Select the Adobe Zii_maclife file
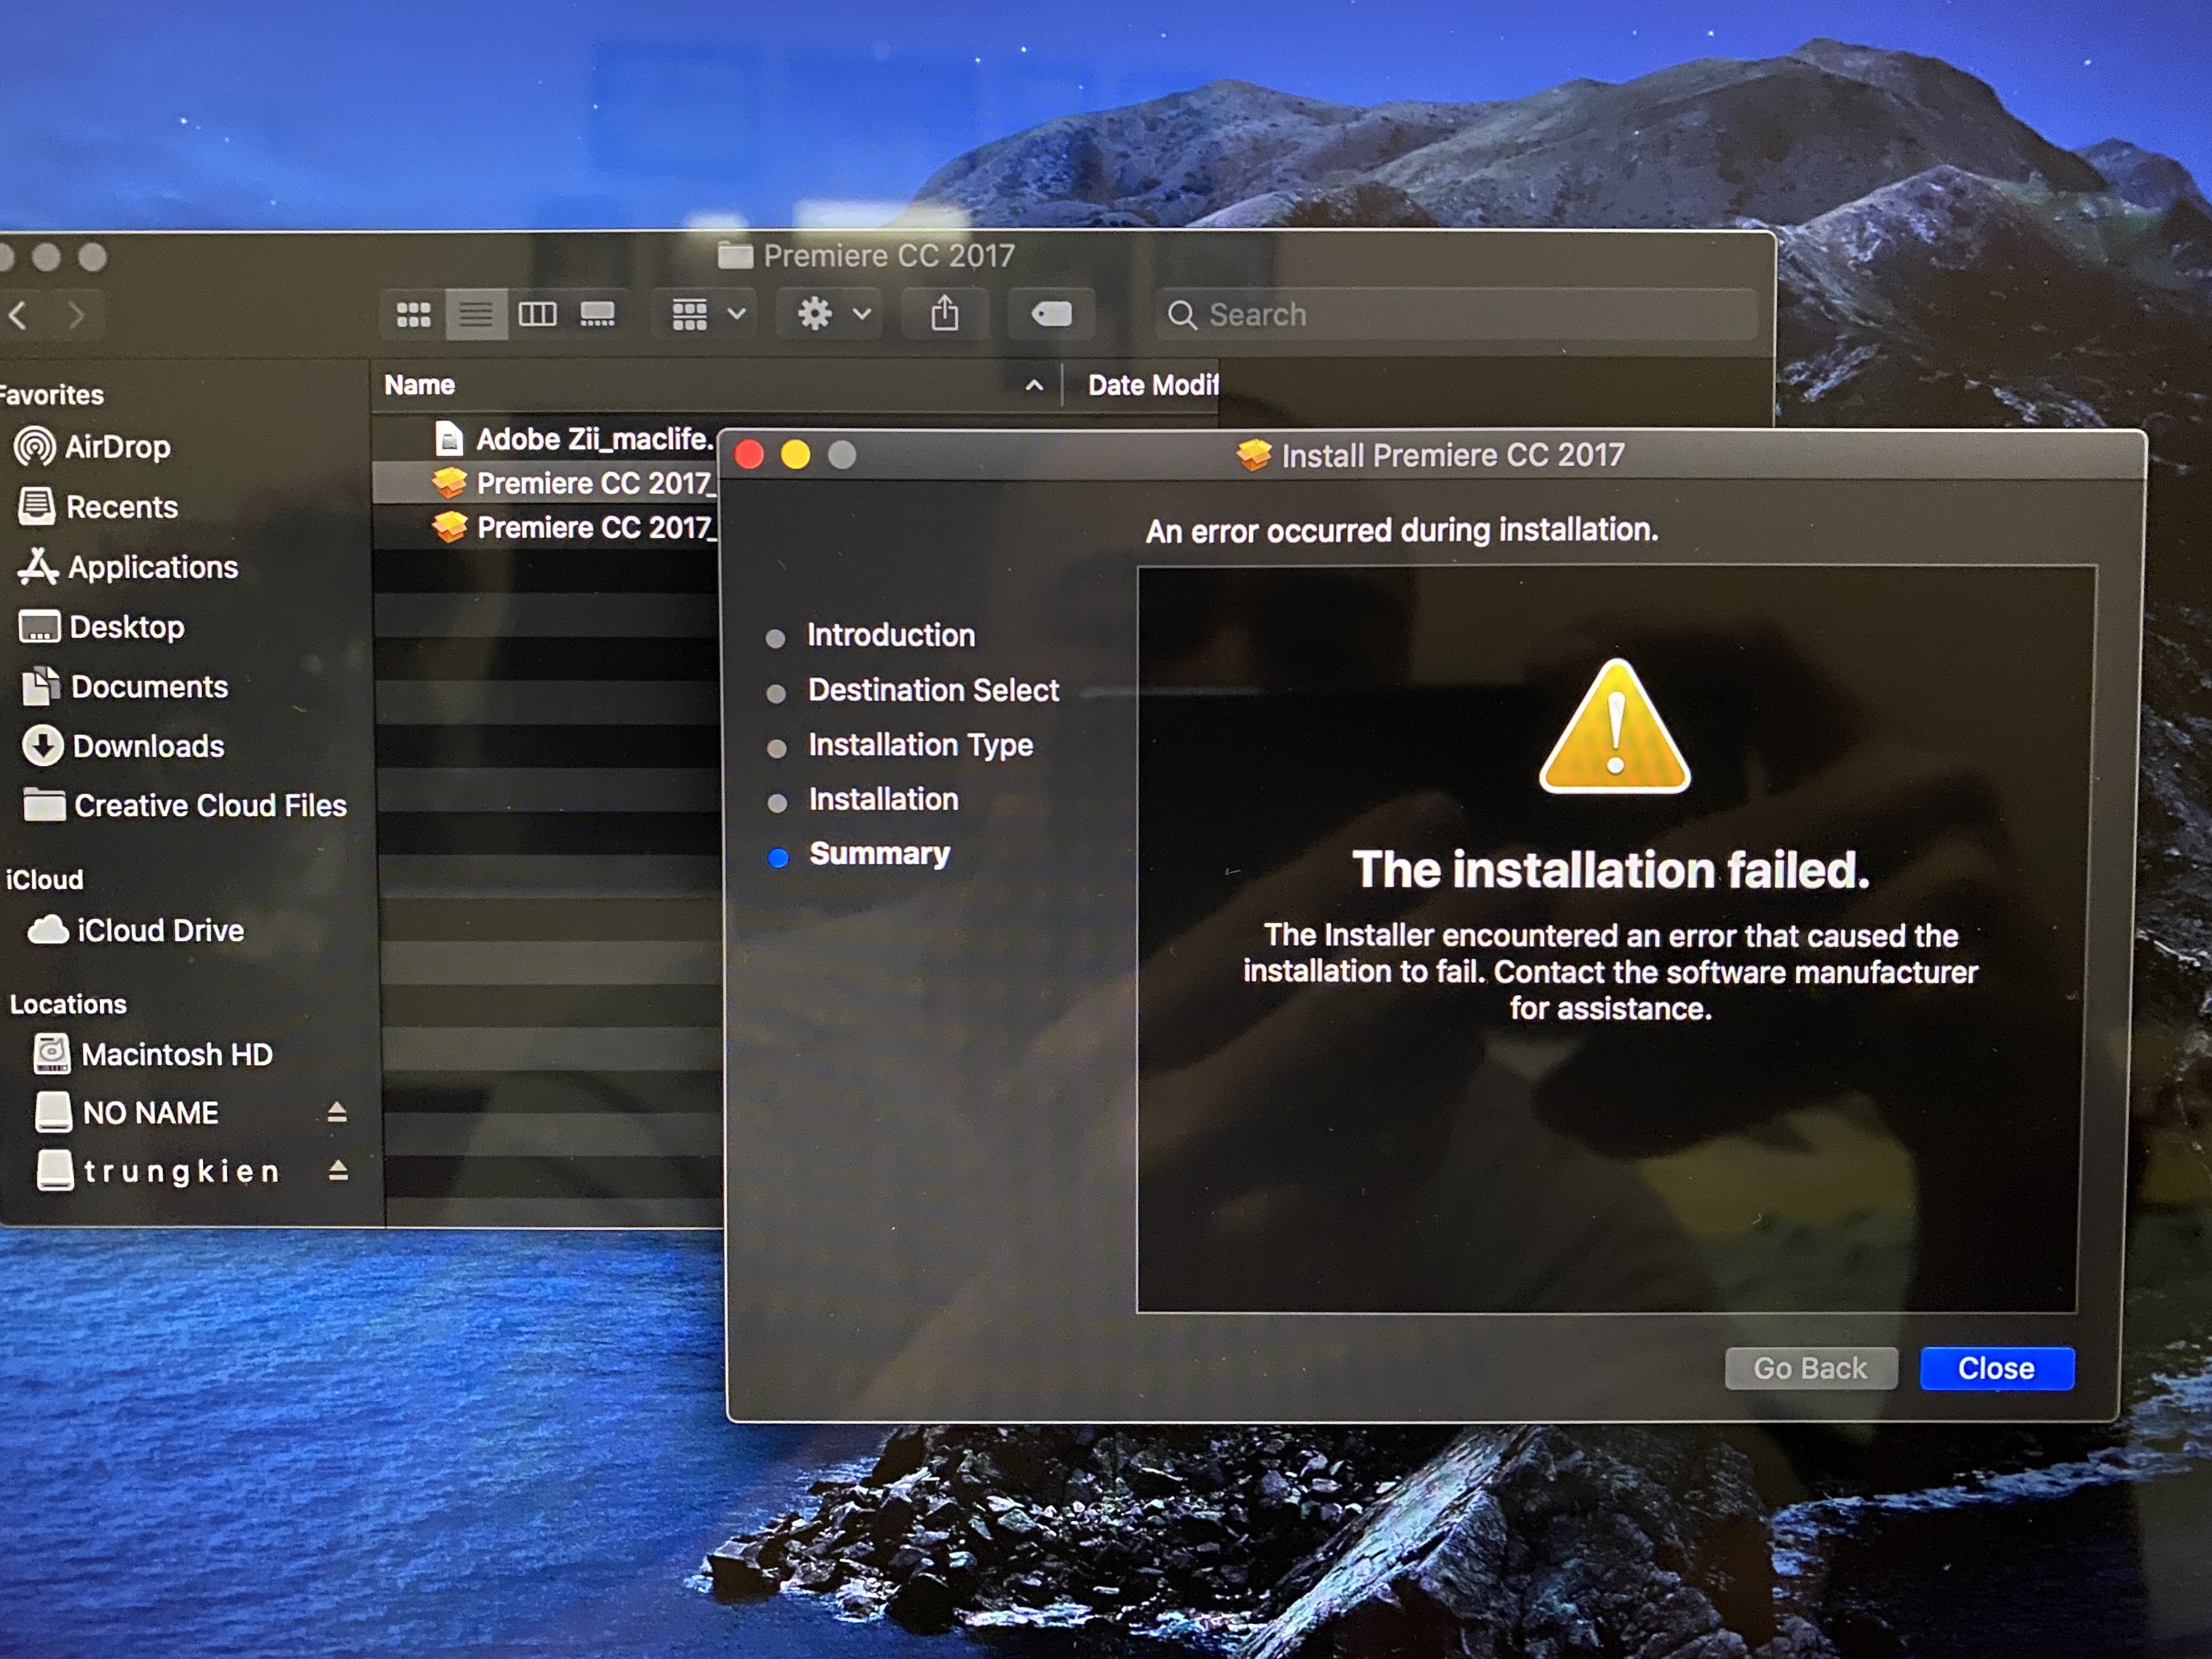Screen dimensions: 2212x1659 tap(575, 439)
